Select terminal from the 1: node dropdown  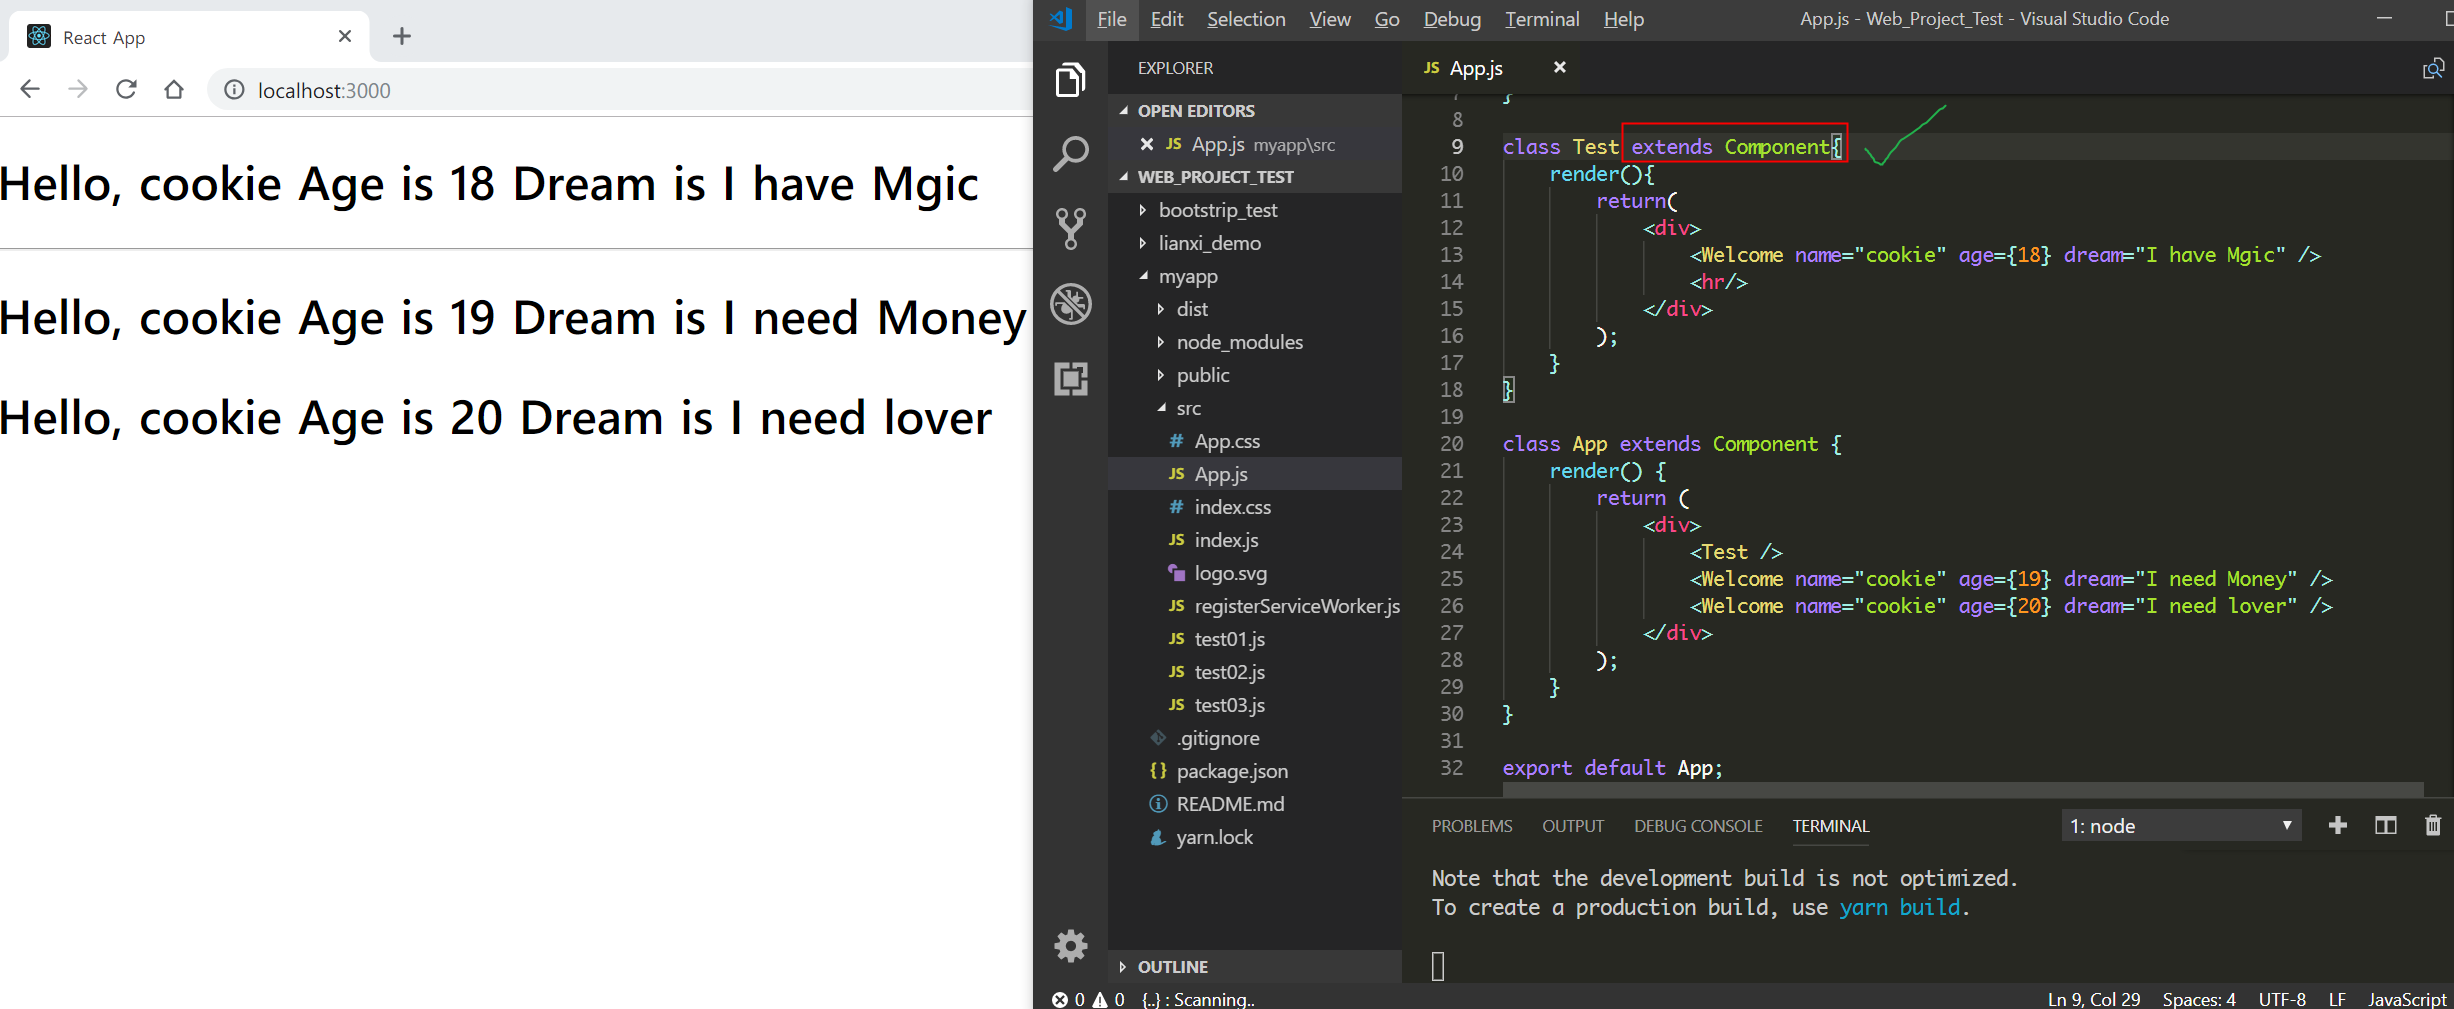point(2181,826)
